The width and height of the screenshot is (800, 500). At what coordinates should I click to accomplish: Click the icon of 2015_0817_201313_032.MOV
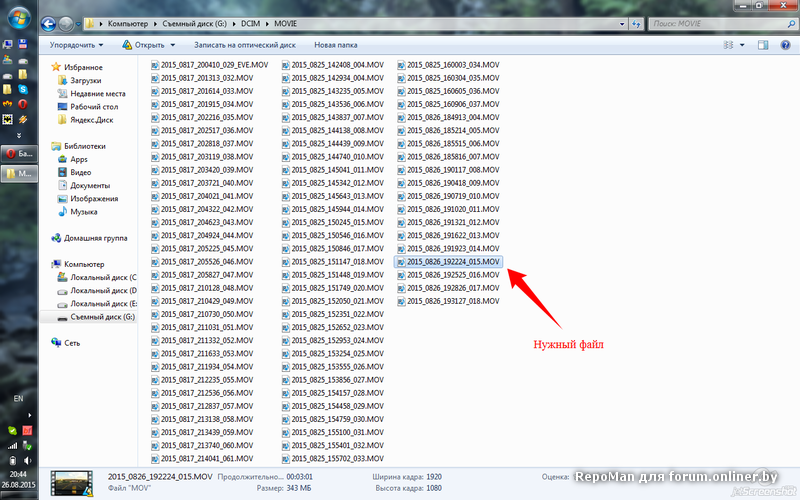pos(155,78)
